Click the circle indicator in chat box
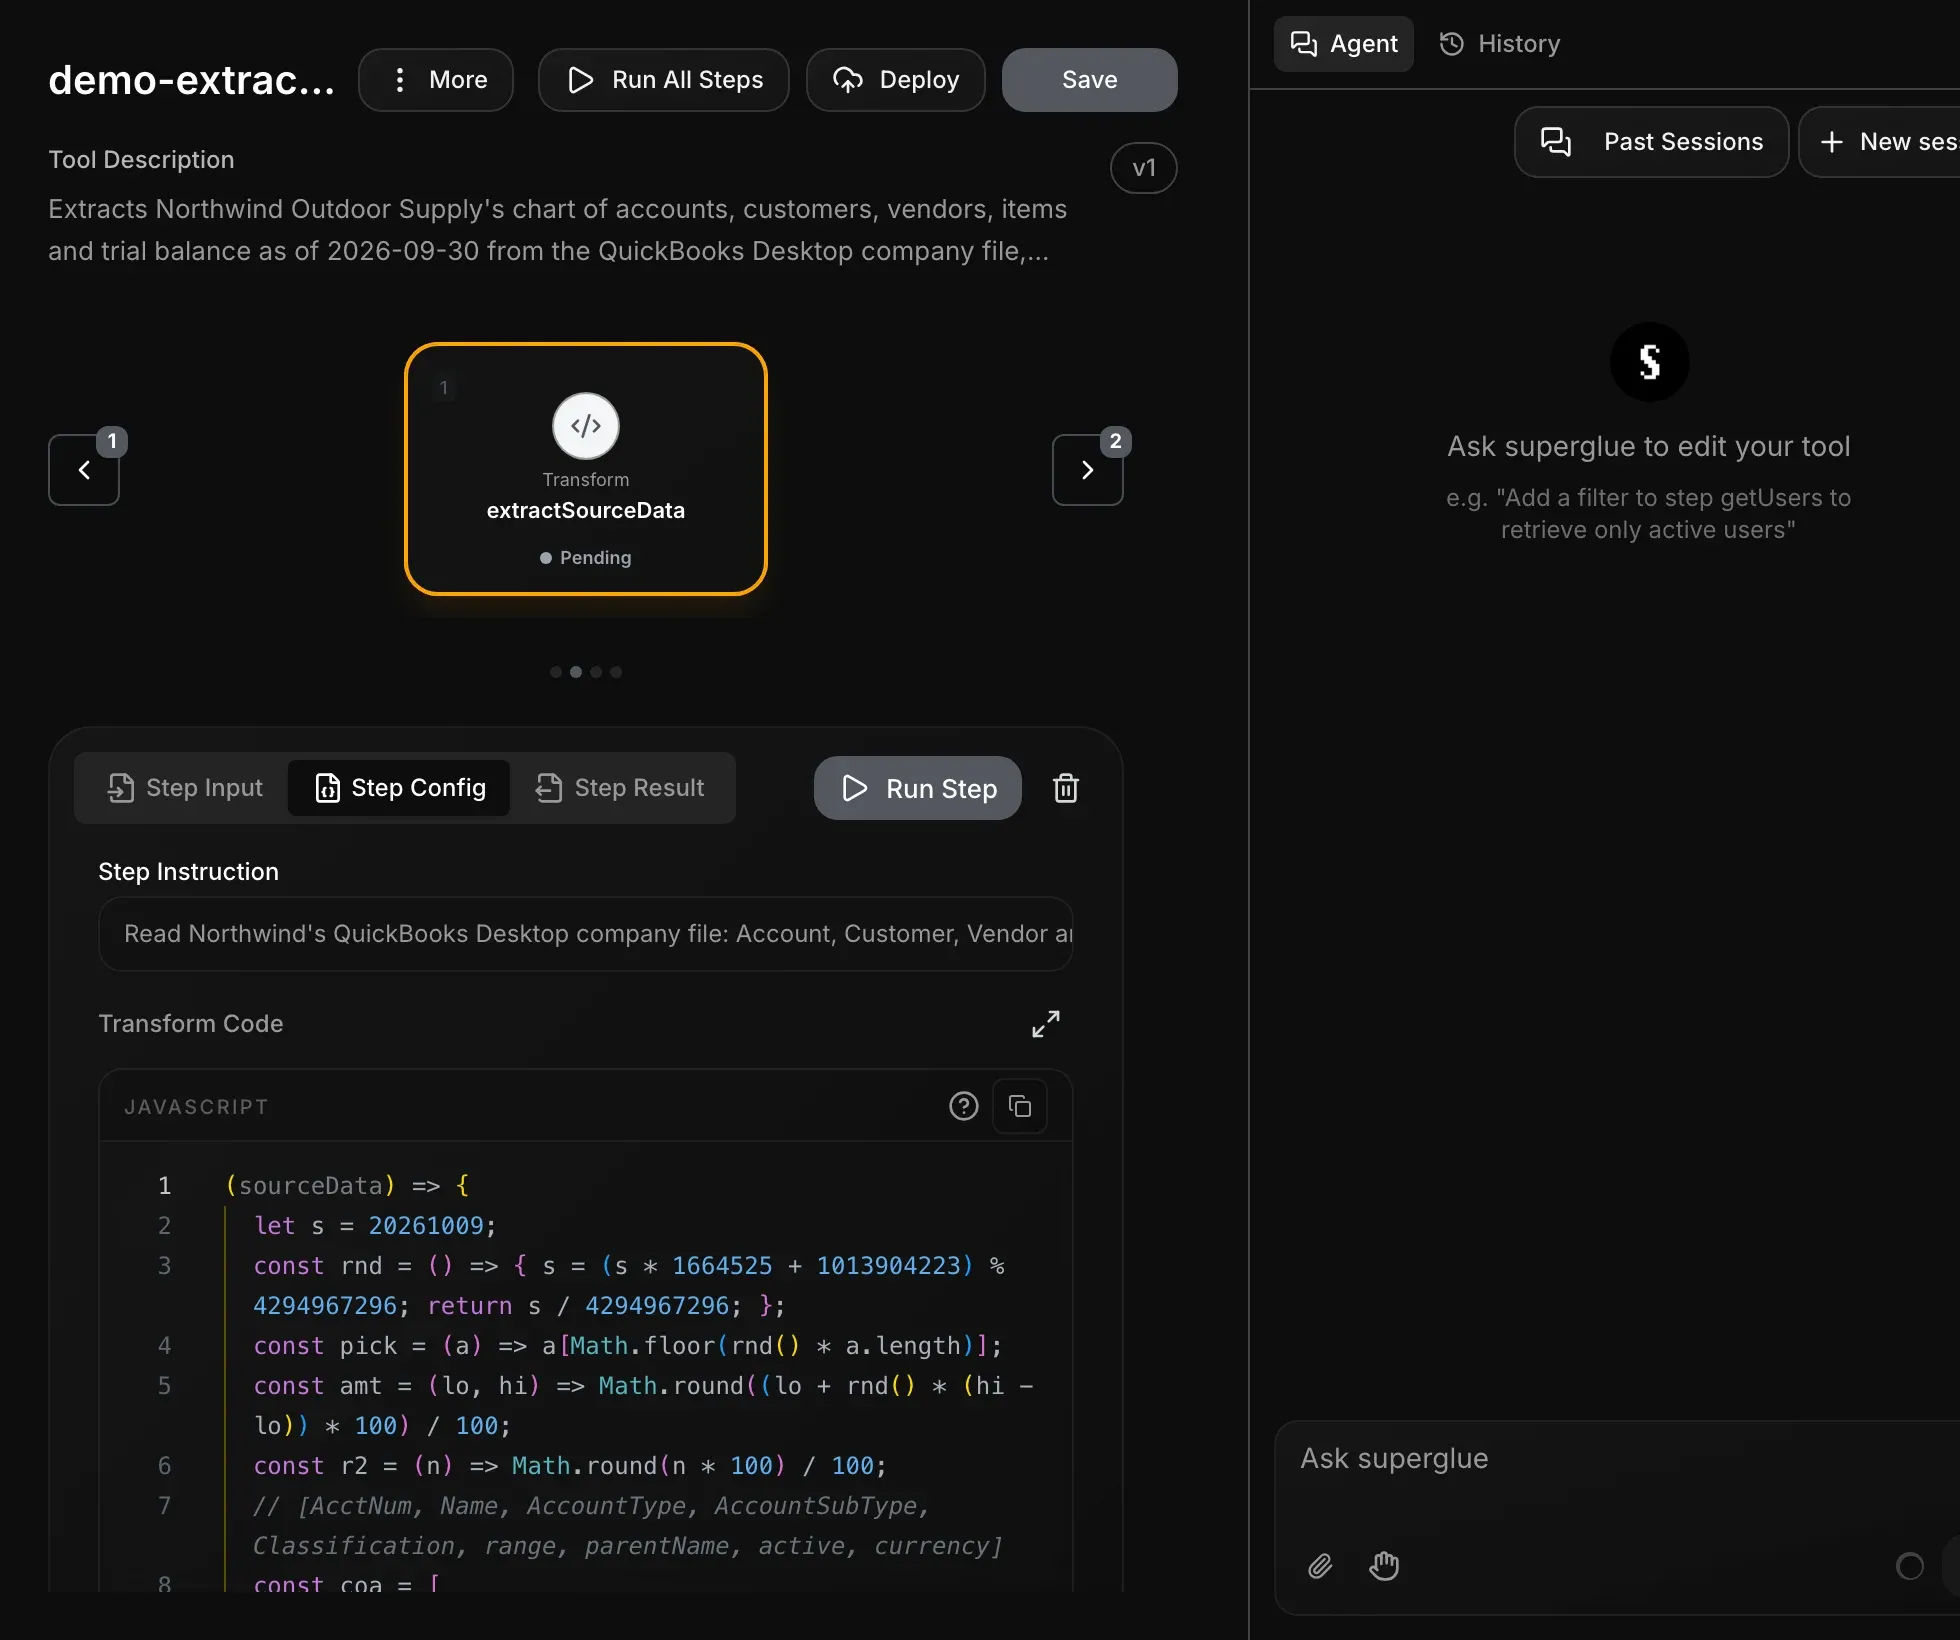This screenshot has width=1960, height=1640. tap(1910, 1566)
